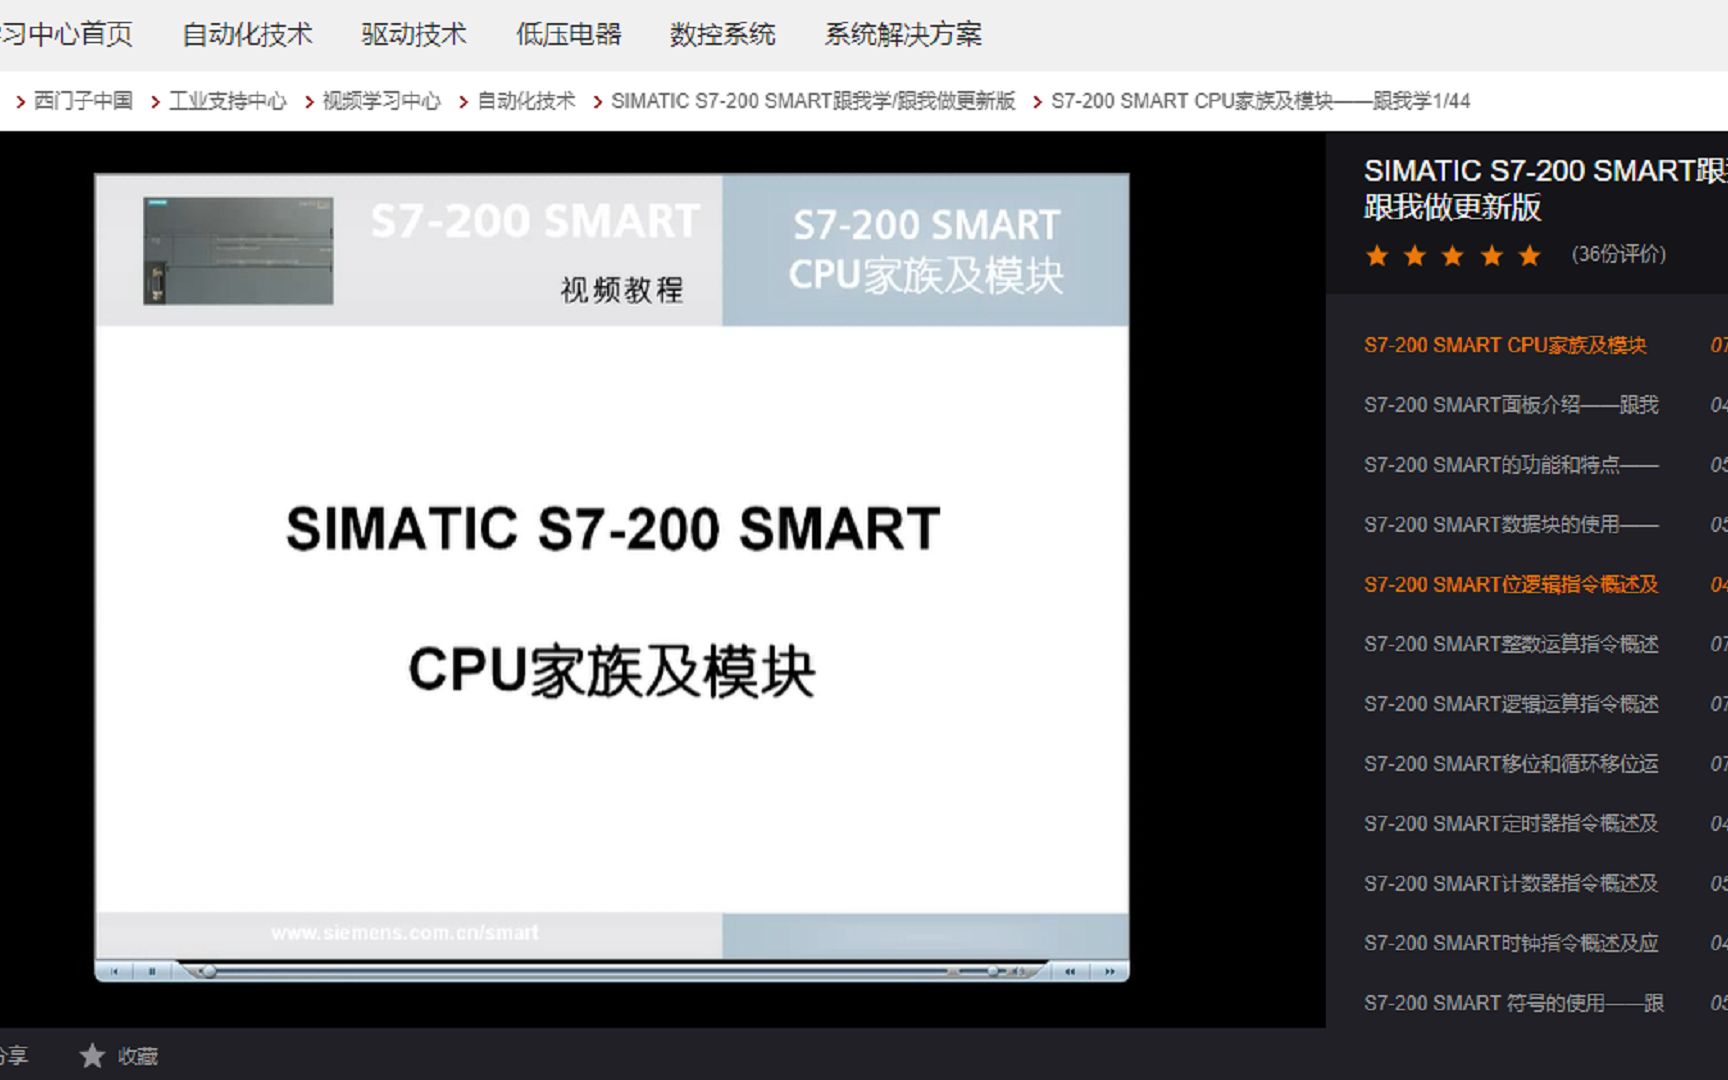Select playlist item S7-200 SMART位逻辑指令概述及
The image size is (1728, 1080).
[x=1511, y=585]
